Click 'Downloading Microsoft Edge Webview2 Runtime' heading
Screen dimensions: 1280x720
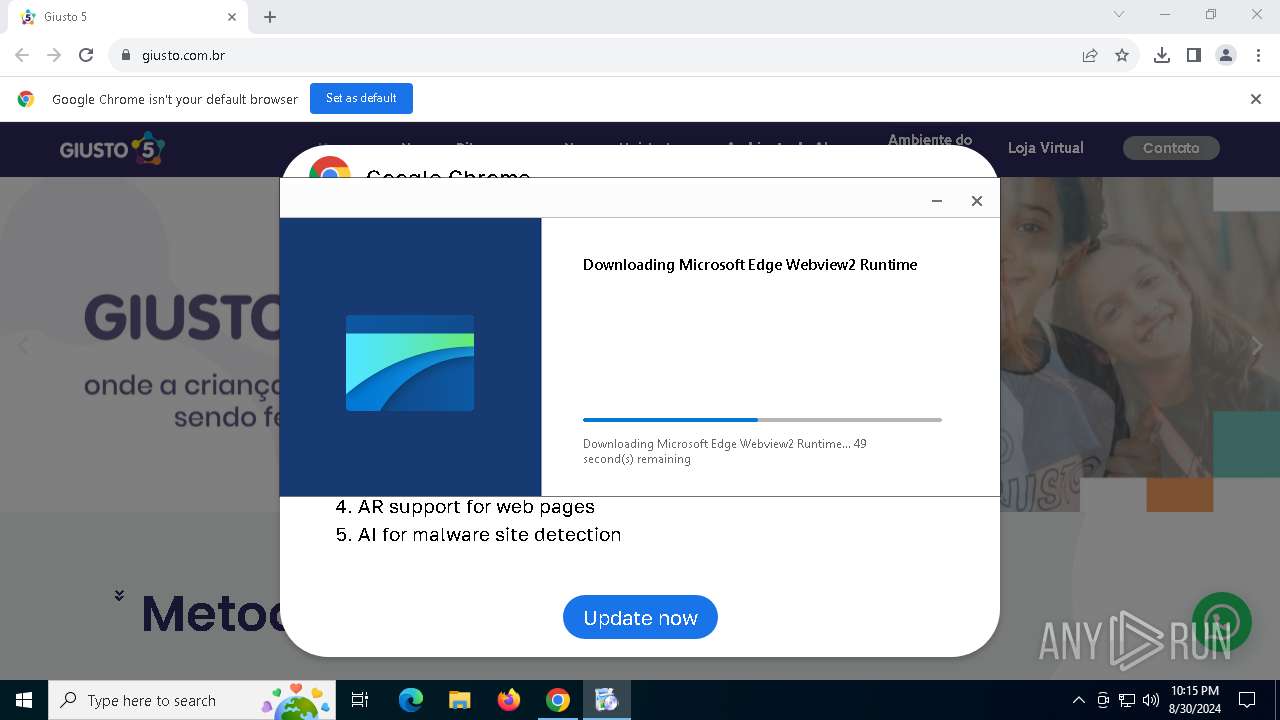(x=750, y=265)
